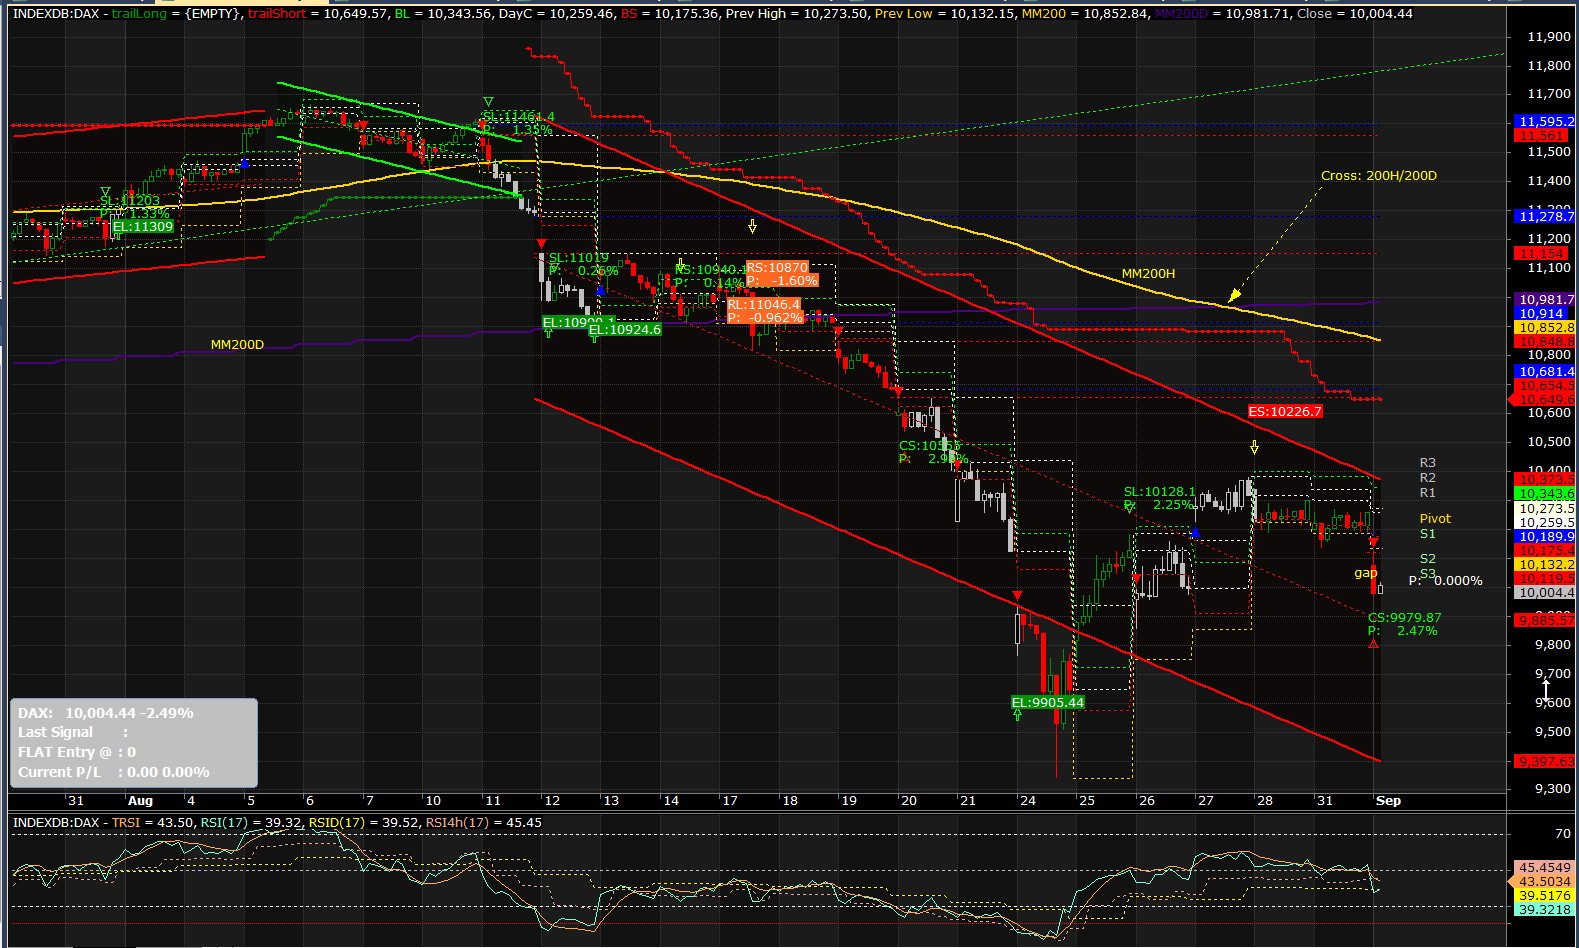Click the 'RSI4h(17) = 45.45' indicator label

(x=484, y=823)
